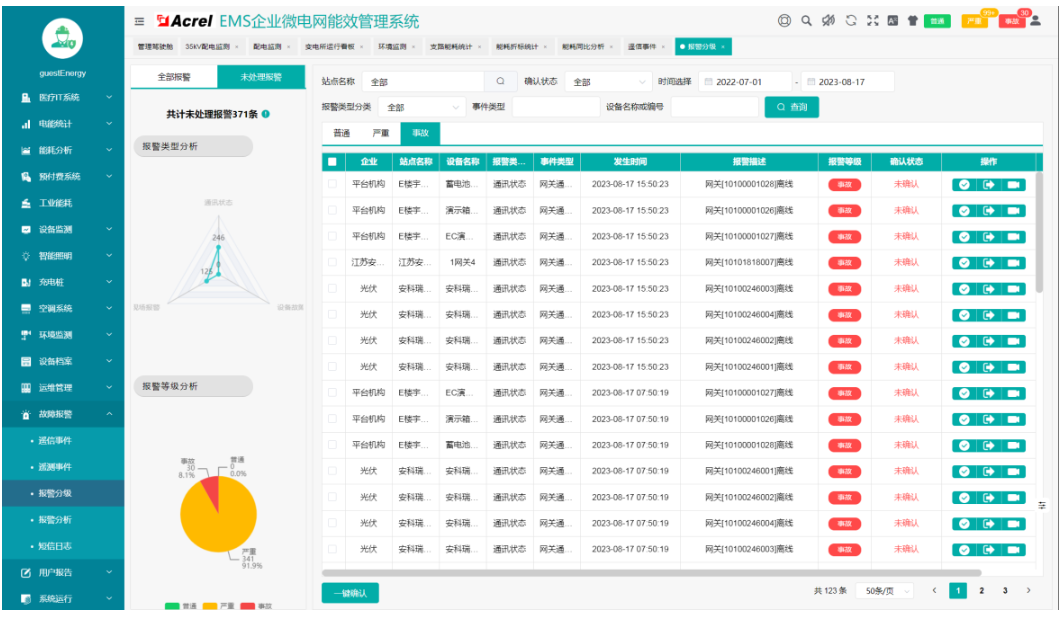
Task: Expand 医疗IT系统 menu in sidebar
Action: click(x=62, y=98)
